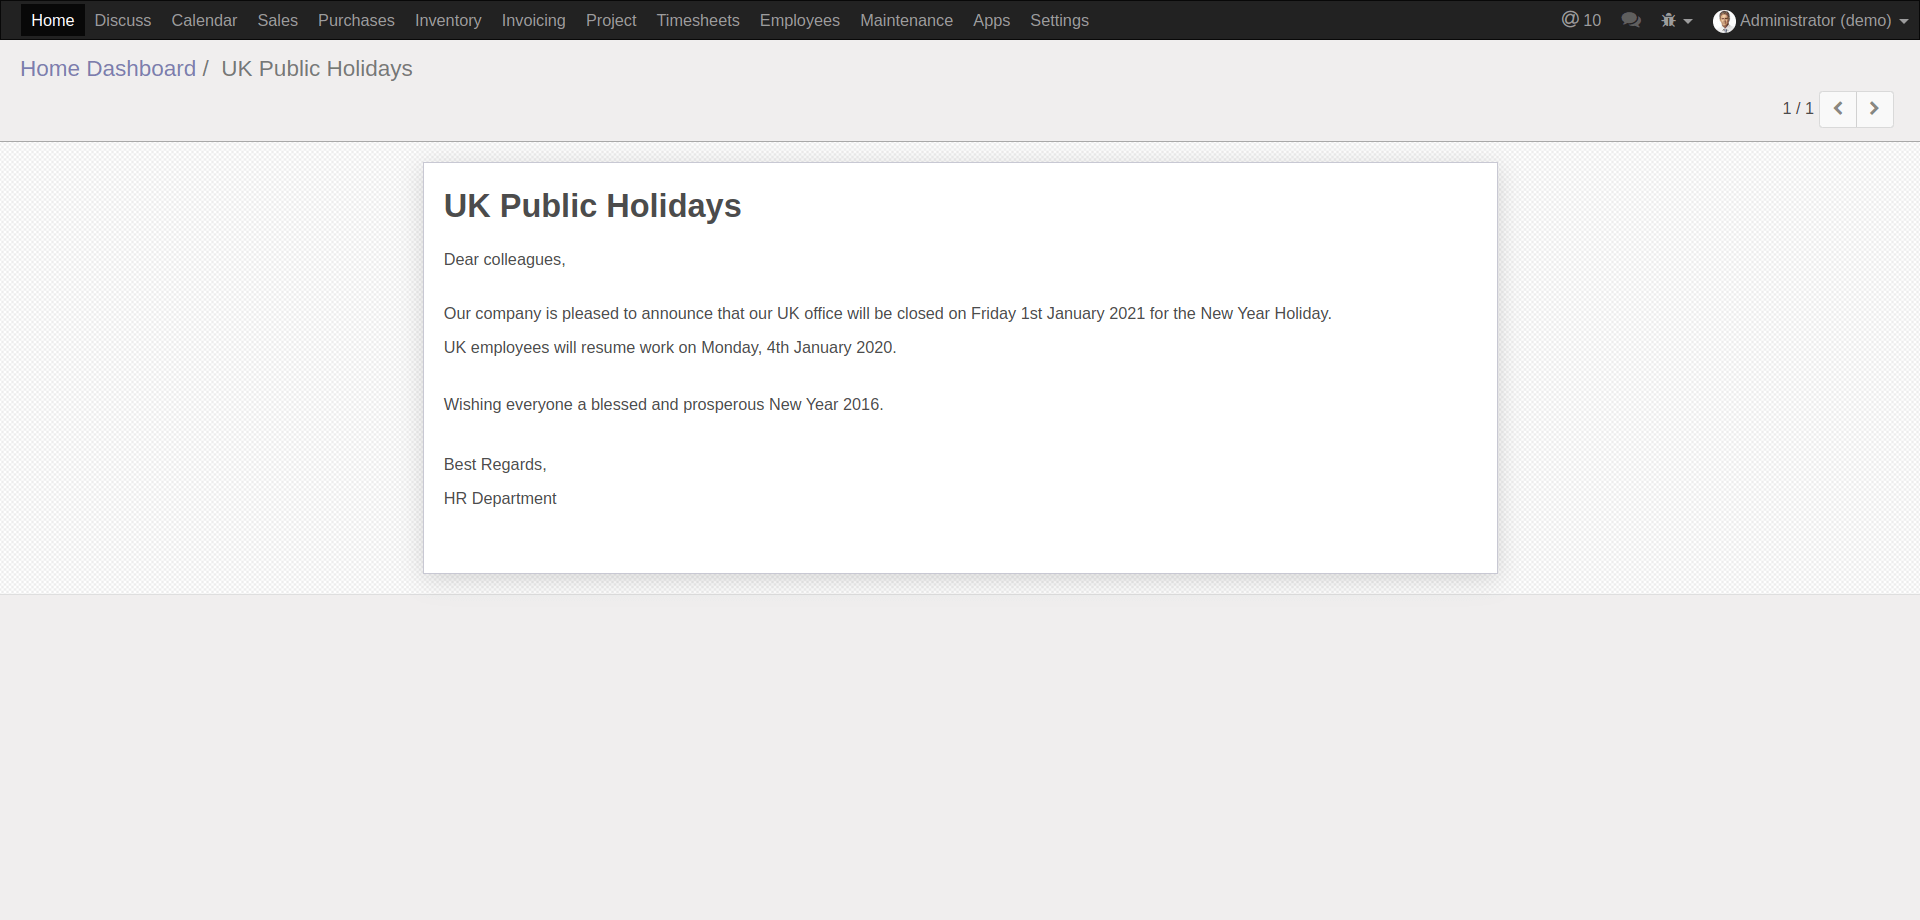This screenshot has width=1920, height=920.
Task: Expand the developer tools dropdown arrow
Action: (1687, 21)
